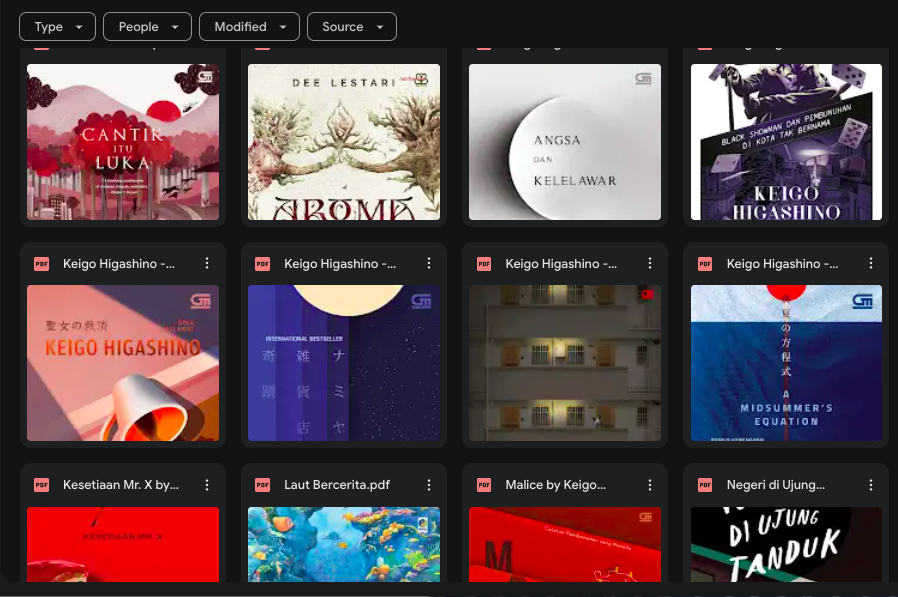This screenshot has height=597, width=898.
Task: Open more actions for Malice by Keigo file
Action: (649, 485)
